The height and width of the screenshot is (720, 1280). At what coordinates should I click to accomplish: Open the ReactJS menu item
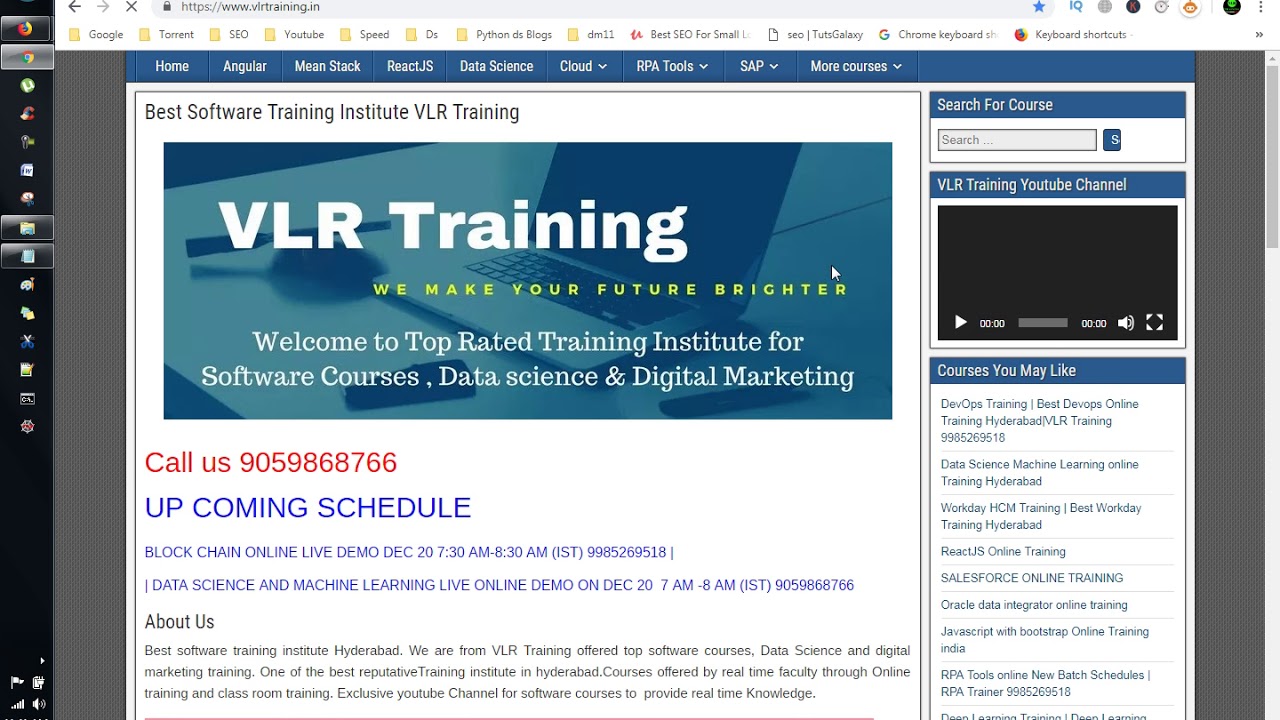tap(410, 66)
